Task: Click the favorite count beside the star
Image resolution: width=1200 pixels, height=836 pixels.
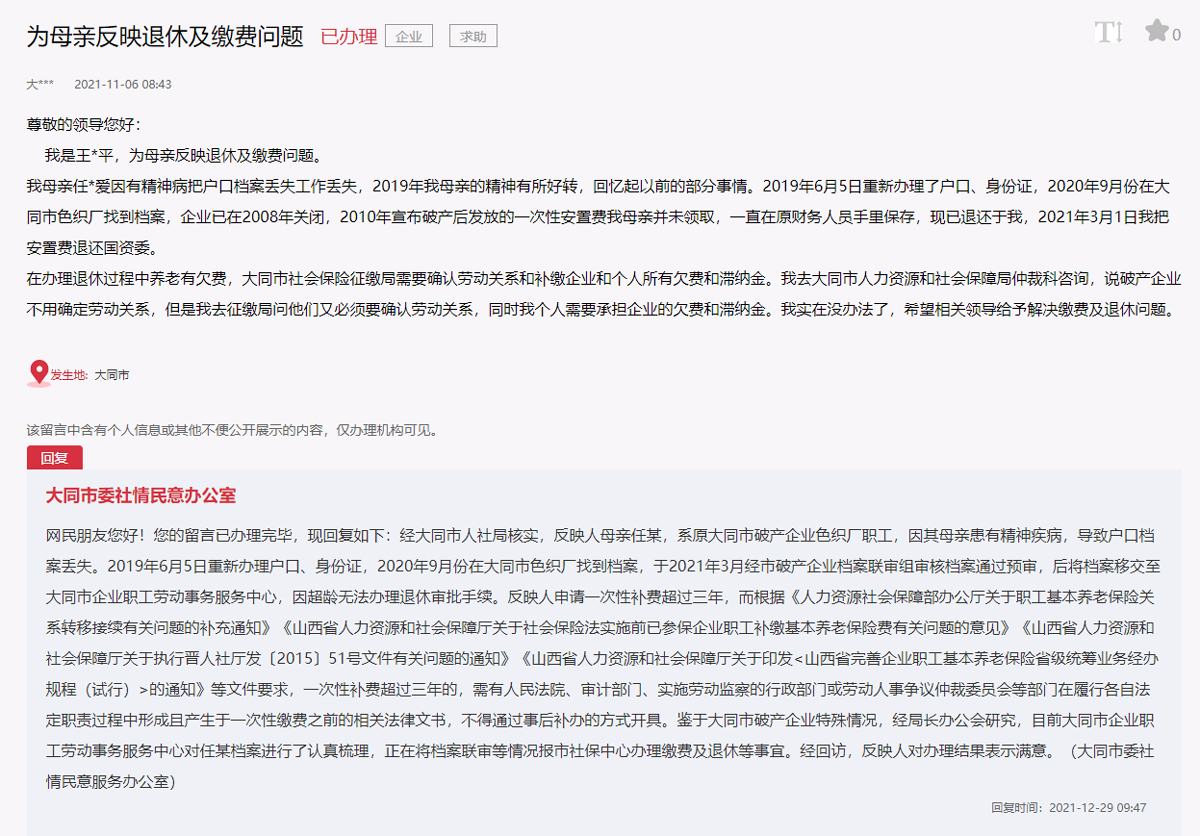Action: tap(1177, 35)
